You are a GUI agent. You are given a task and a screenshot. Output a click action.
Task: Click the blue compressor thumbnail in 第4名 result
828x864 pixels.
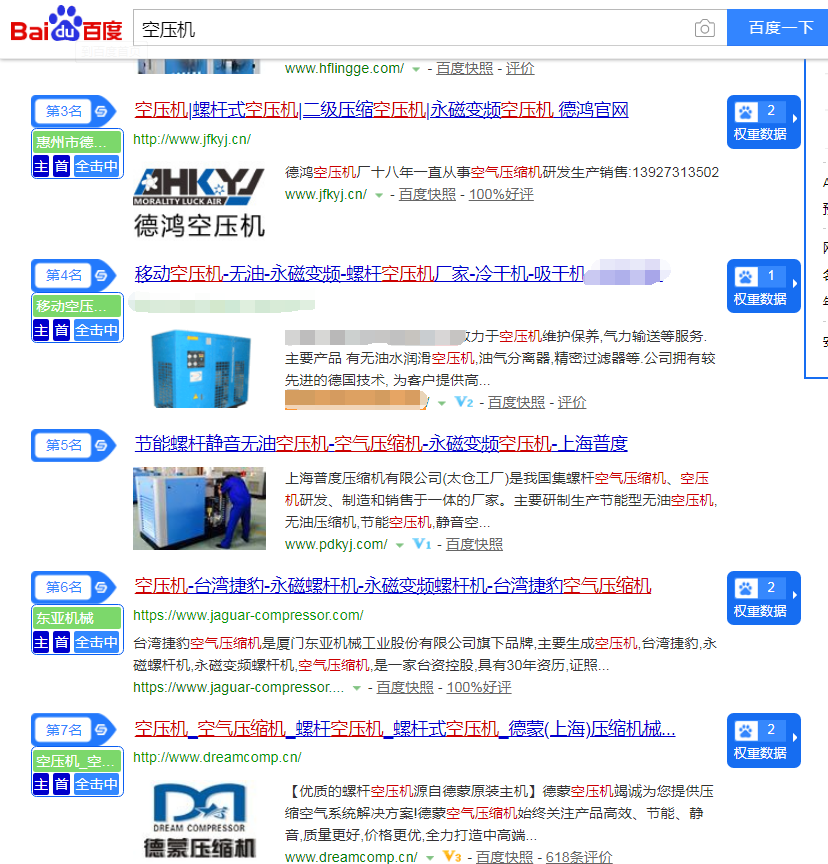[199, 369]
